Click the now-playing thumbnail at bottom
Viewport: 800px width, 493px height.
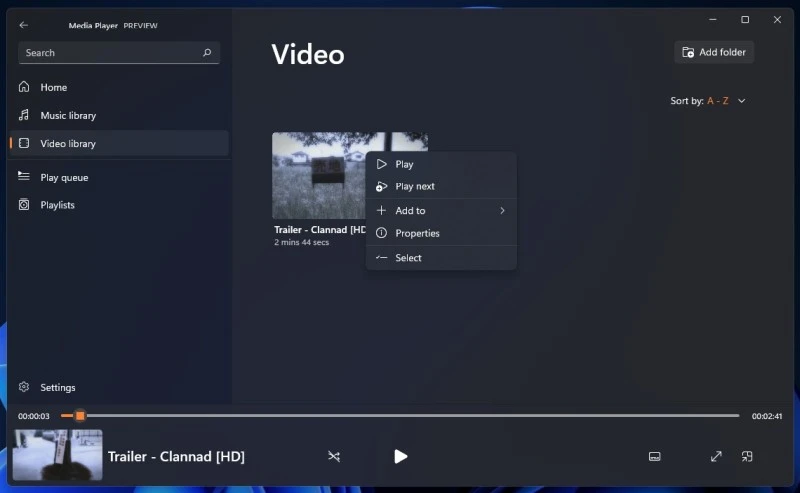[x=58, y=455]
